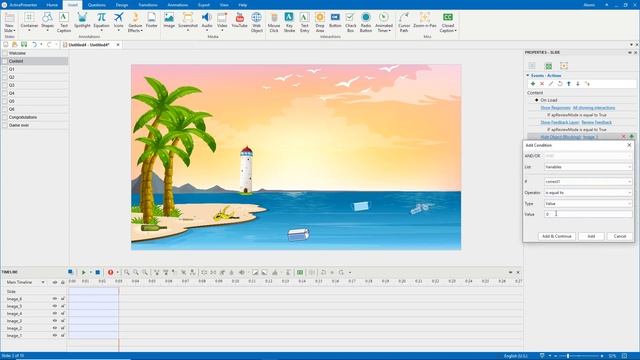Expand the Shapes gallery dropdown
Image resolution: width=640 pixels, height=360 pixels.
point(47,31)
